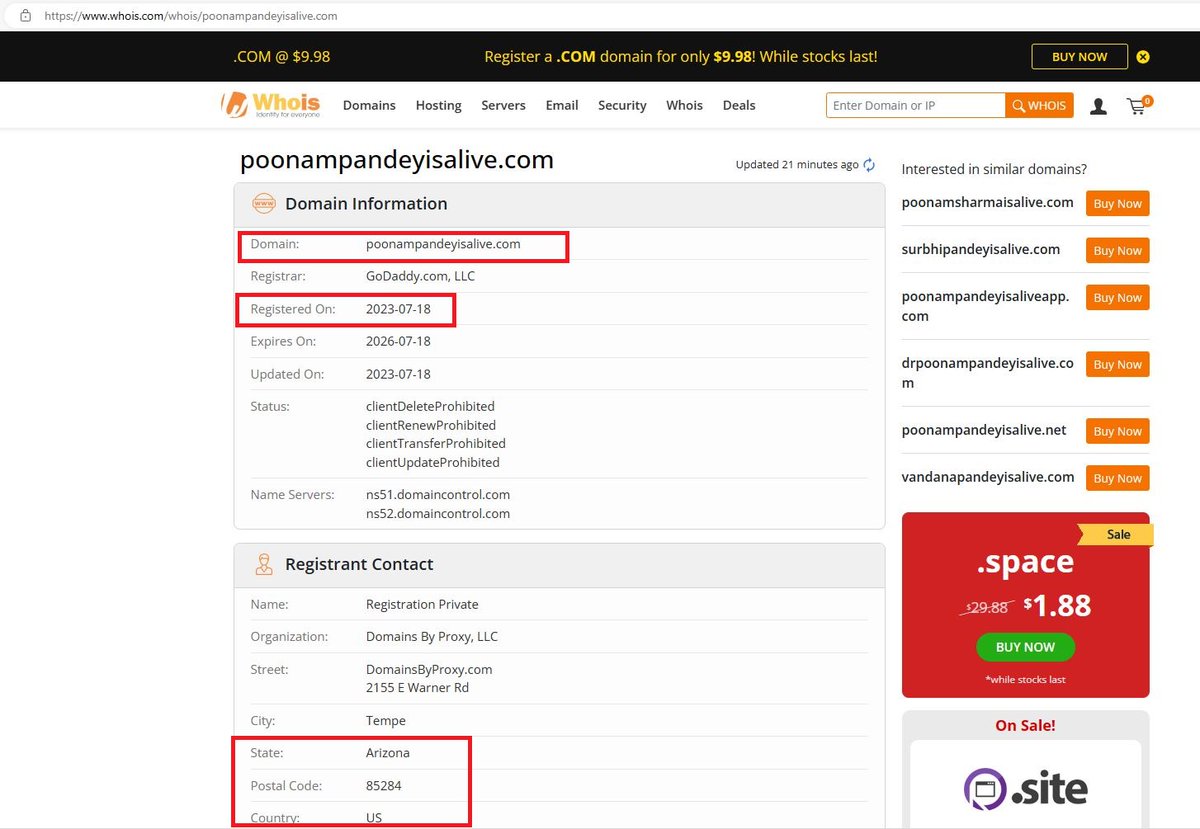Click the orange WHOIS search button

click(1039, 105)
